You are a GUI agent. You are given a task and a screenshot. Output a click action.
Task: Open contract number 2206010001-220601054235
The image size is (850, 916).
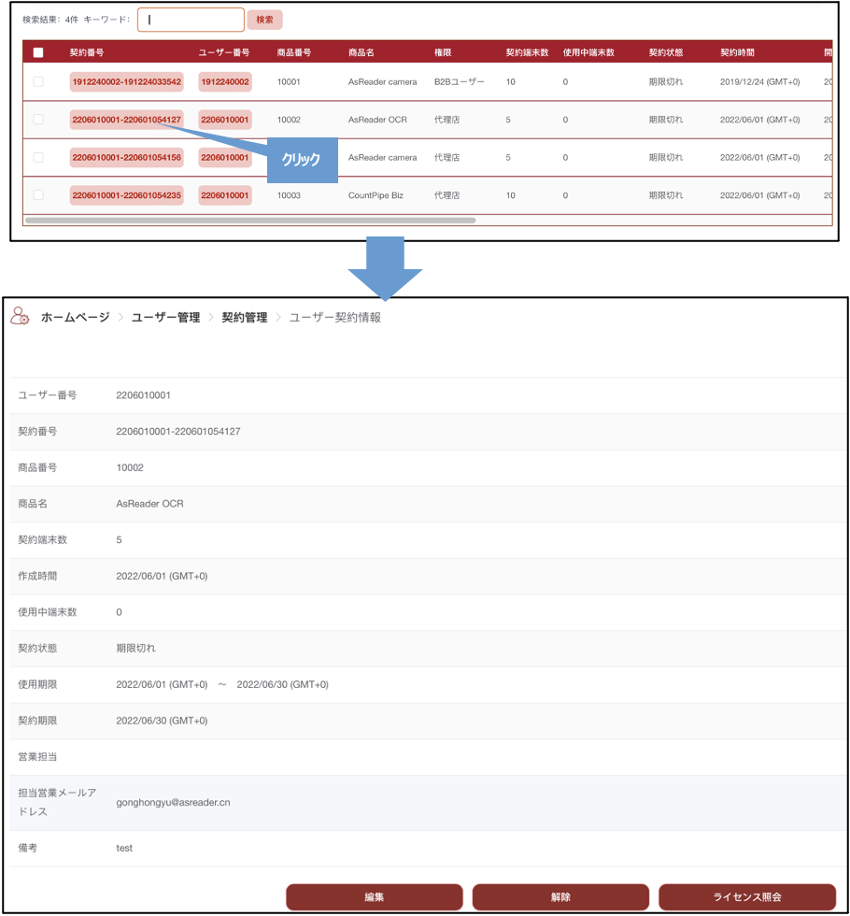tap(126, 195)
